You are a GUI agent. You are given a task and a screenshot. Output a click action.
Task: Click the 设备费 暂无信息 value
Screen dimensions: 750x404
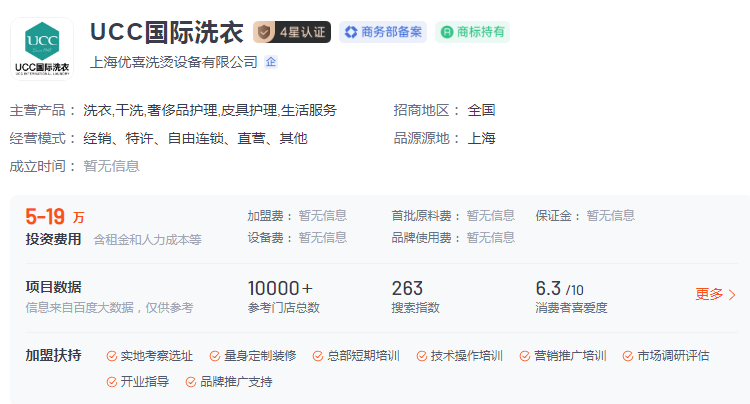tap(323, 238)
